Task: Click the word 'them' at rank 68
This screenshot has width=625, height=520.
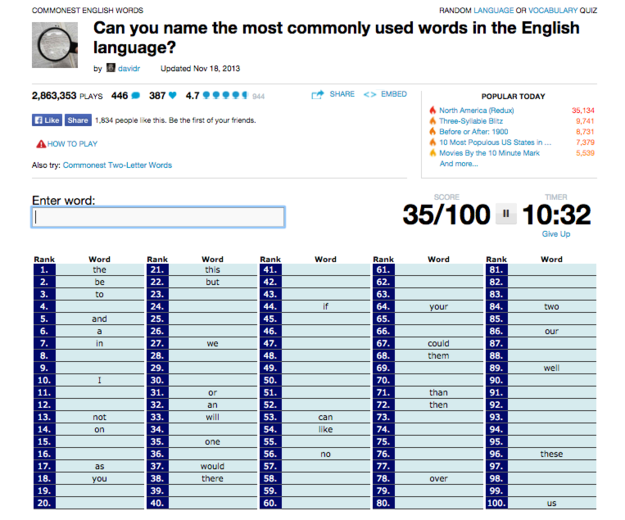Action: [438, 356]
